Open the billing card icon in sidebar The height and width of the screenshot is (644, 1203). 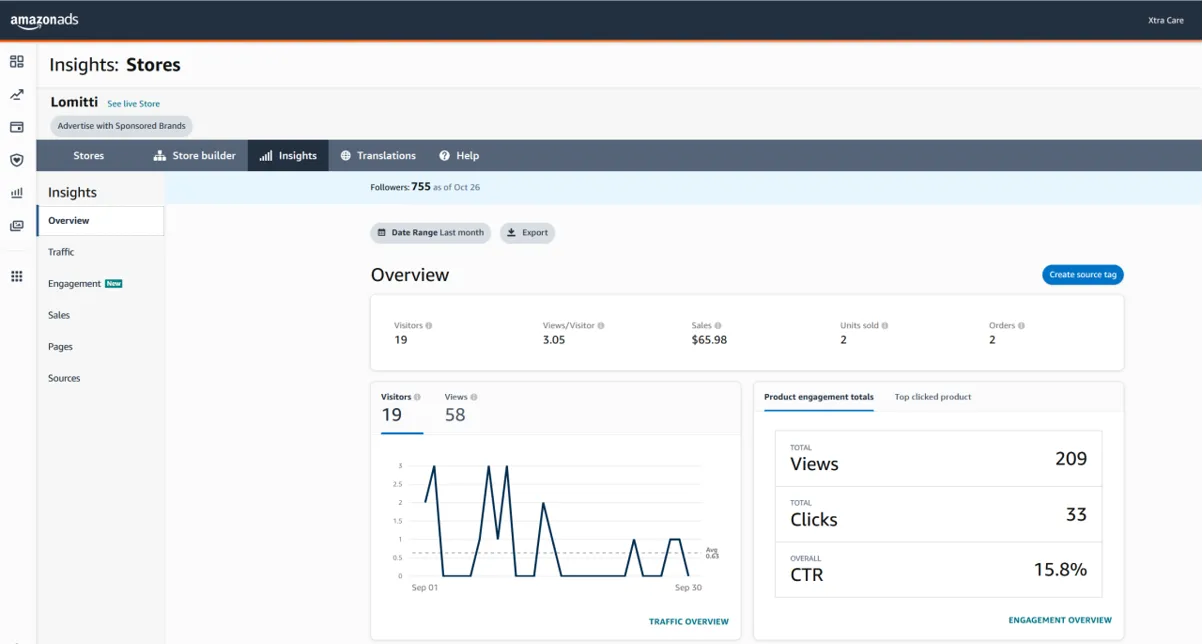[16, 127]
